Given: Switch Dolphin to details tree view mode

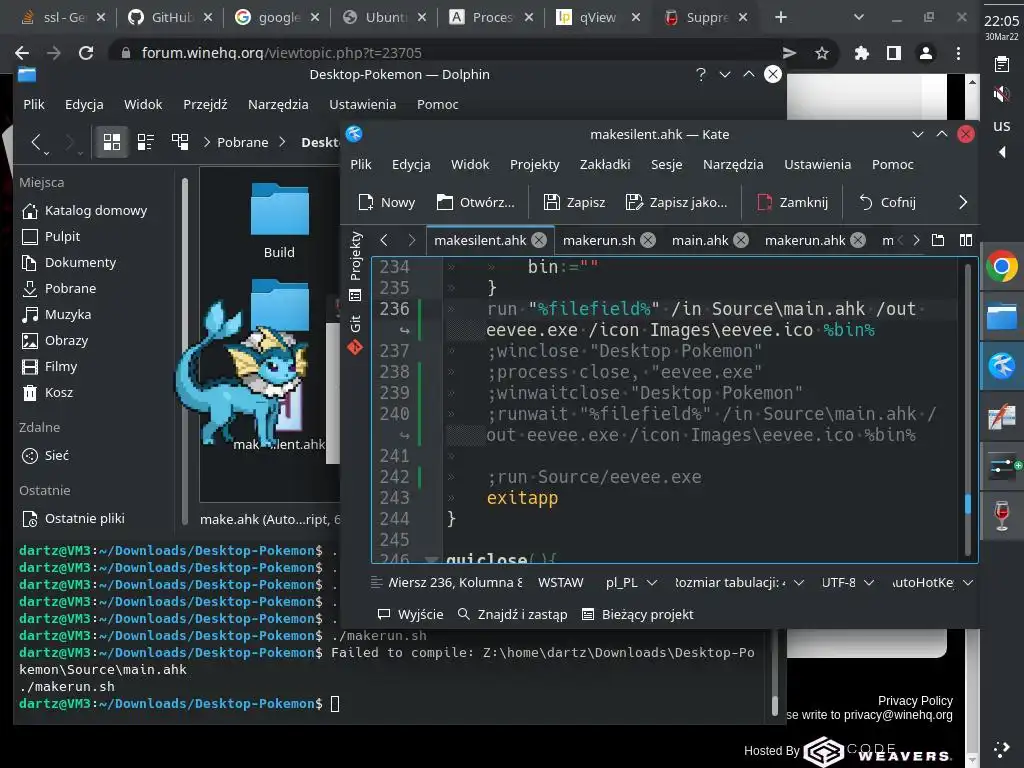Looking at the screenshot, I should pos(180,142).
